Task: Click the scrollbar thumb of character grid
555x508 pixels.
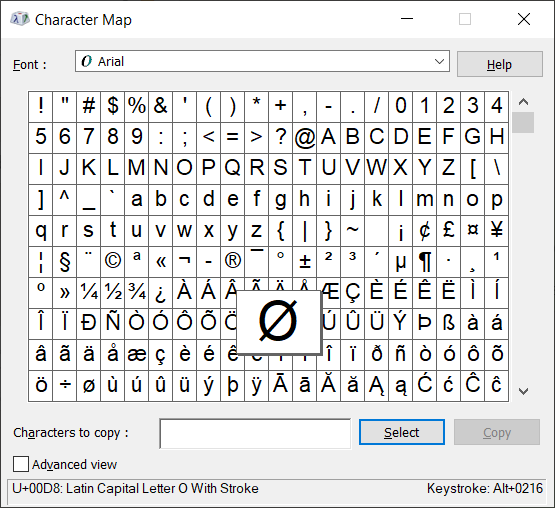Action: click(x=523, y=122)
